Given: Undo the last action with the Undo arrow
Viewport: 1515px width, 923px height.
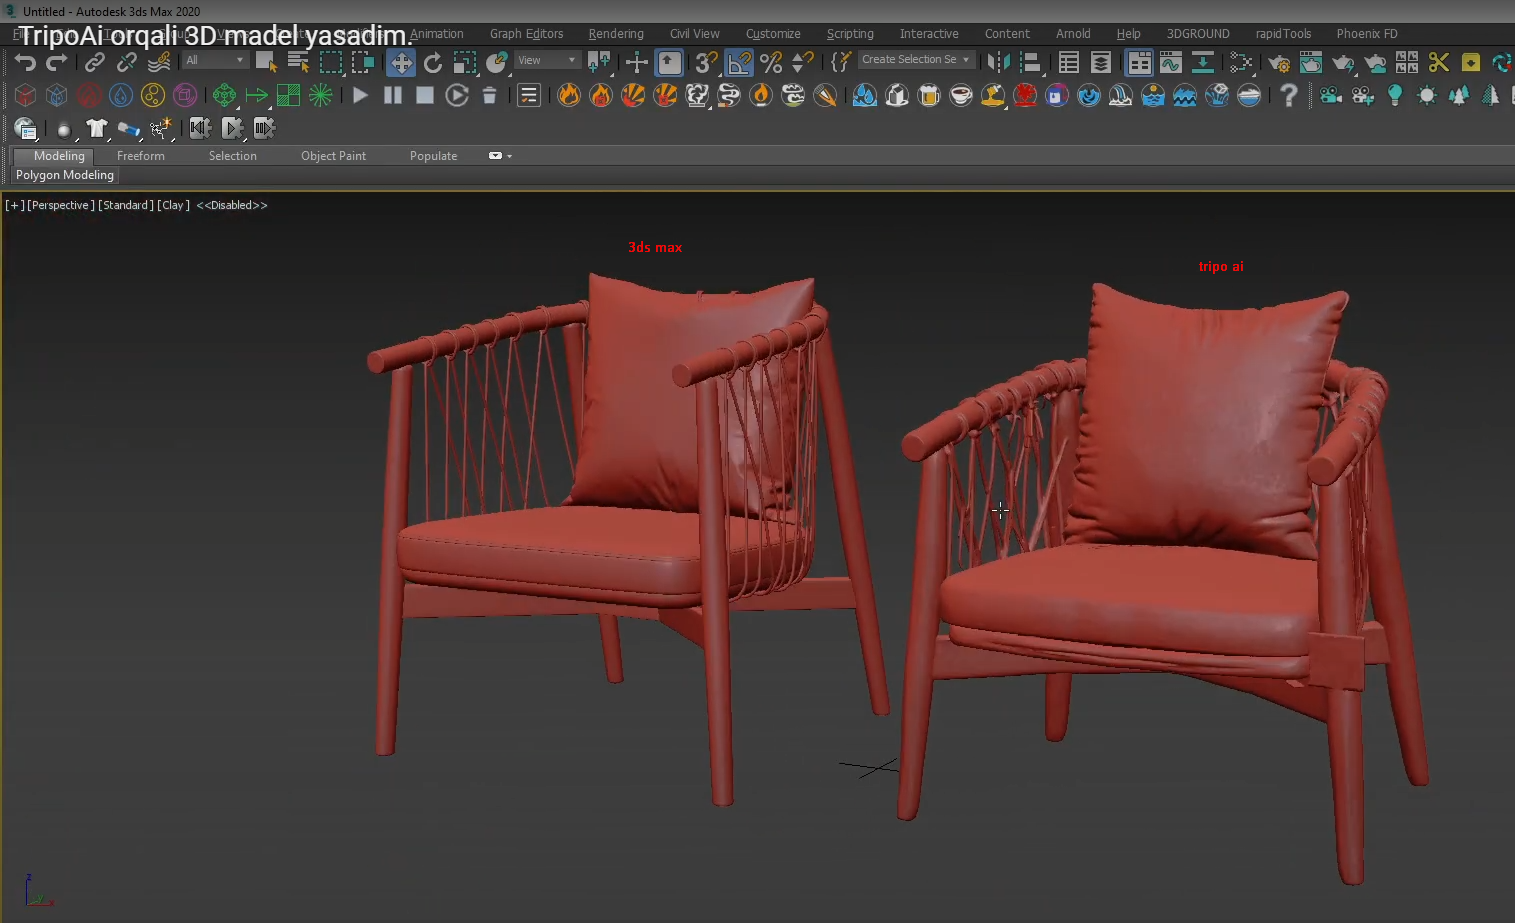Looking at the screenshot, I should (25, 62).
